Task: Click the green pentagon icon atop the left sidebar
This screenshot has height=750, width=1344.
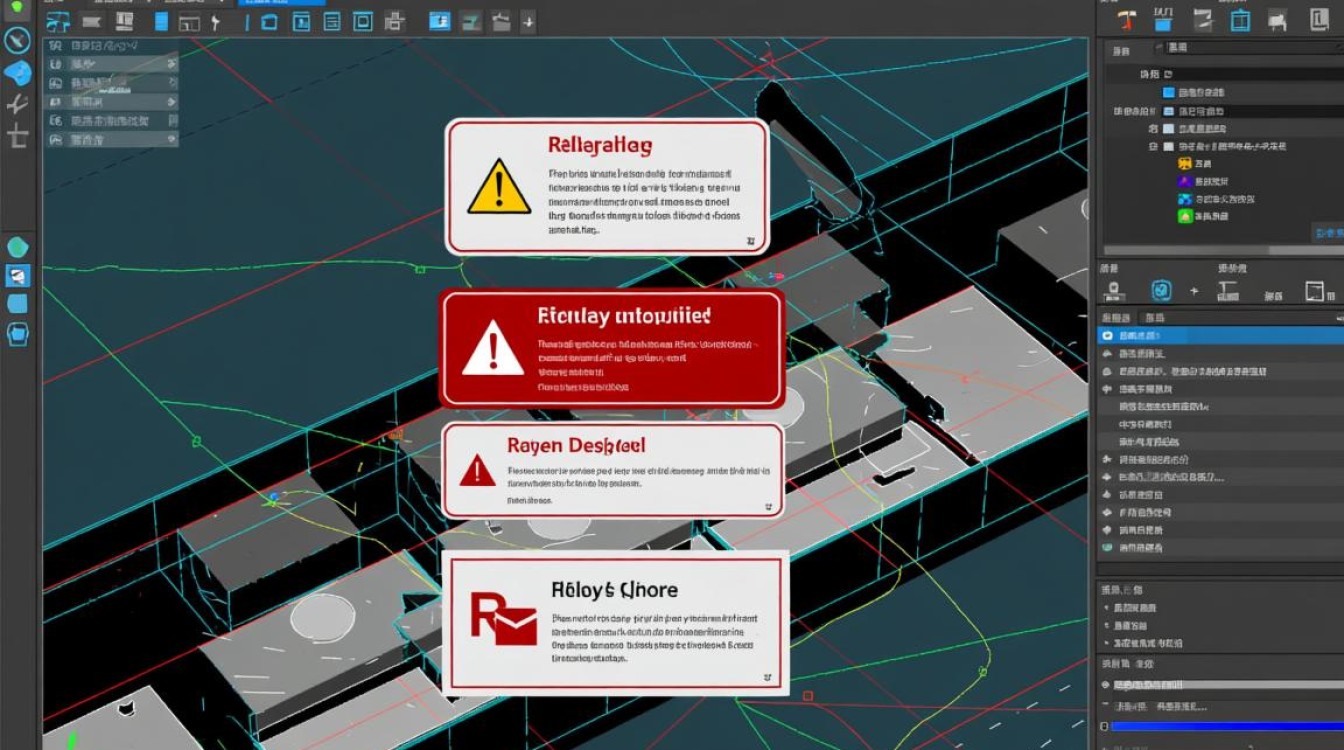Action: coord(17,7)
